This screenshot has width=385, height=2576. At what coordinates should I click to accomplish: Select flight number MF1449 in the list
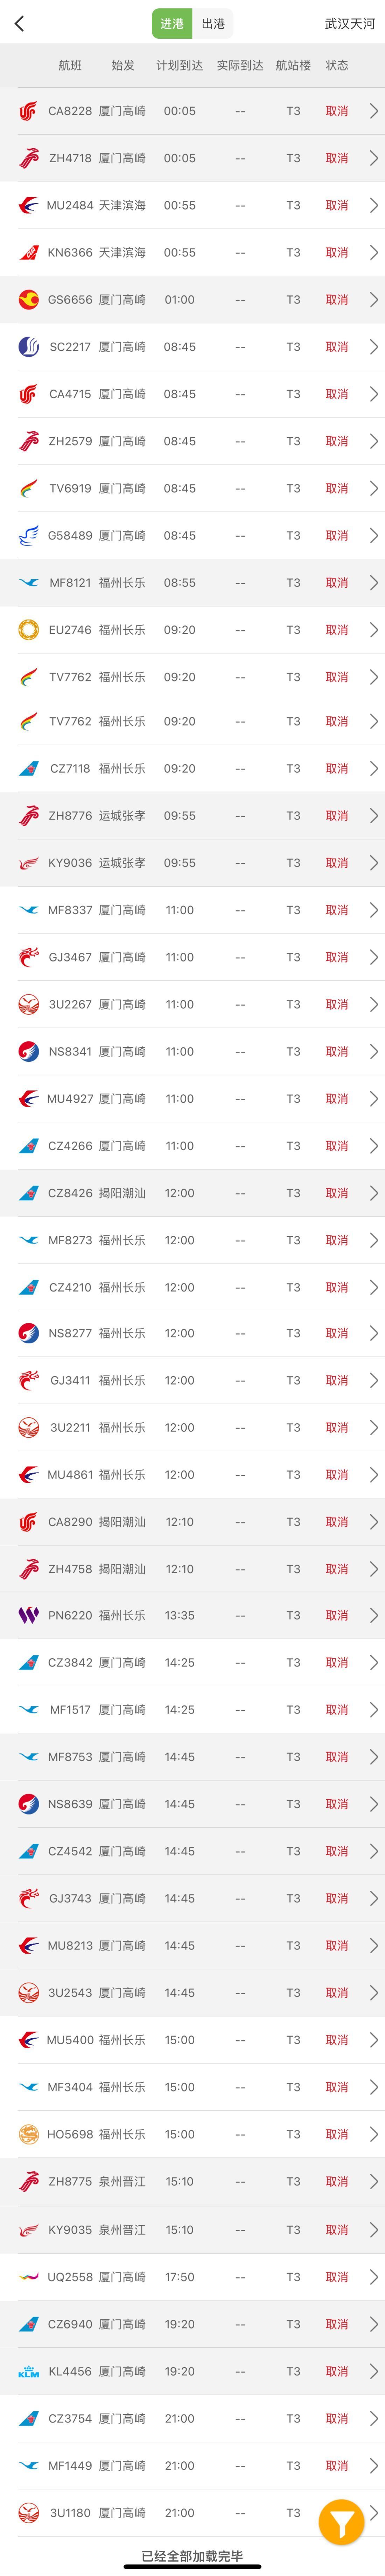coord(70,2465)
